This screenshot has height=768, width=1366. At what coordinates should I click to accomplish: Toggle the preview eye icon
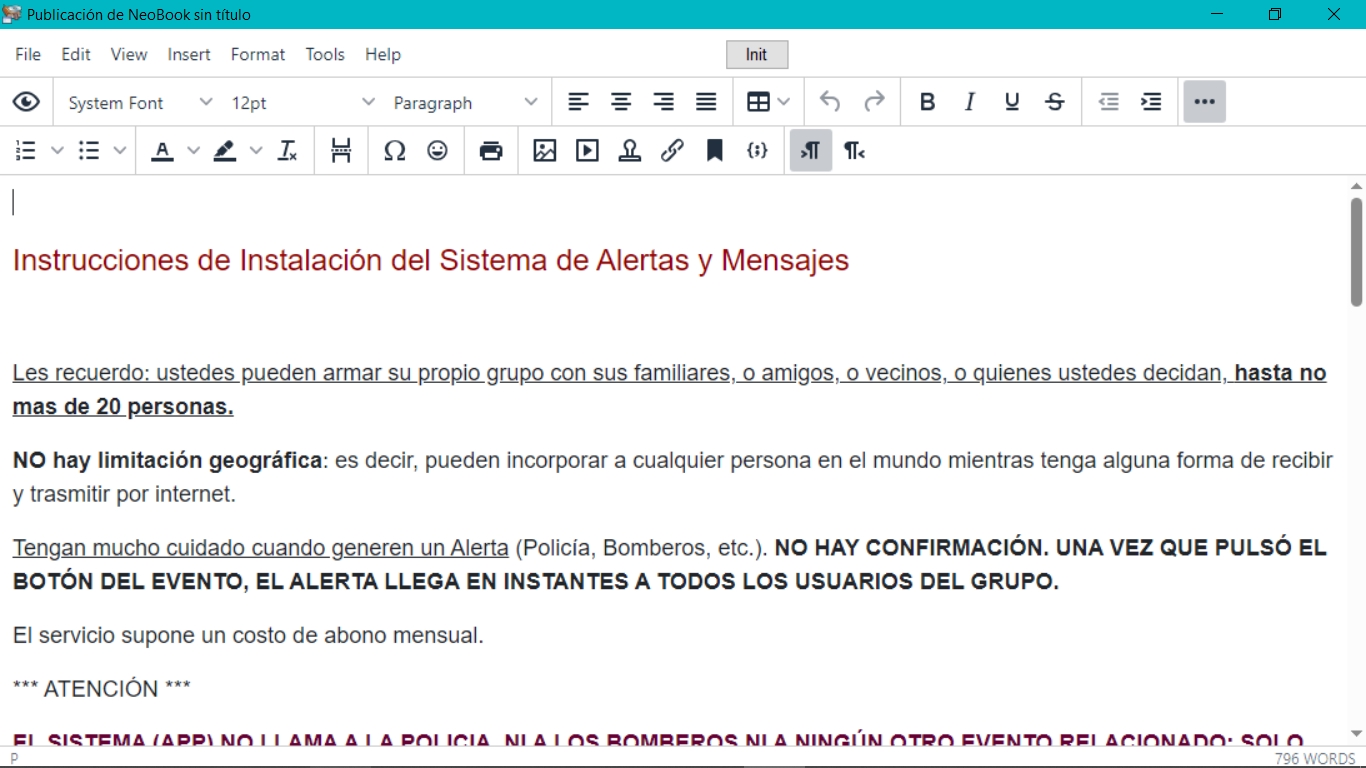click(x=26, y=102)
